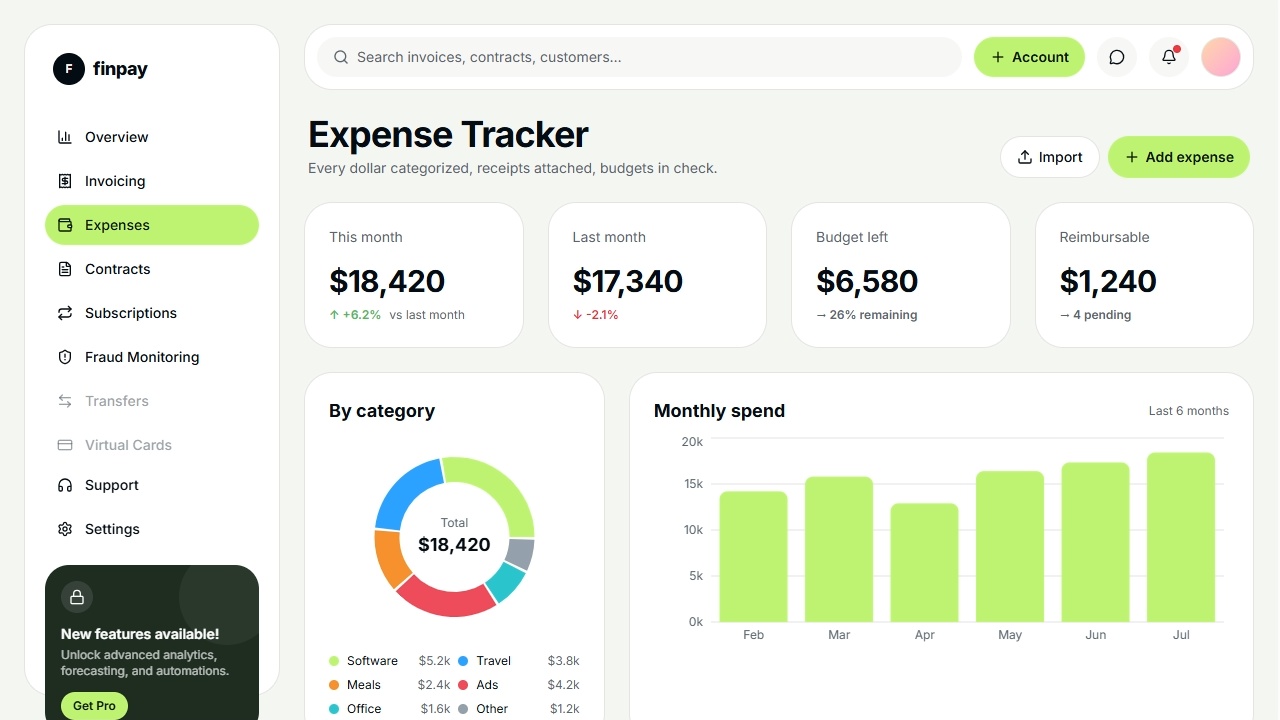This screenshot has height=720, width=1280.
Task: Click the Software legend color dot
Action: pyautogui.click(x=334, y=661)
